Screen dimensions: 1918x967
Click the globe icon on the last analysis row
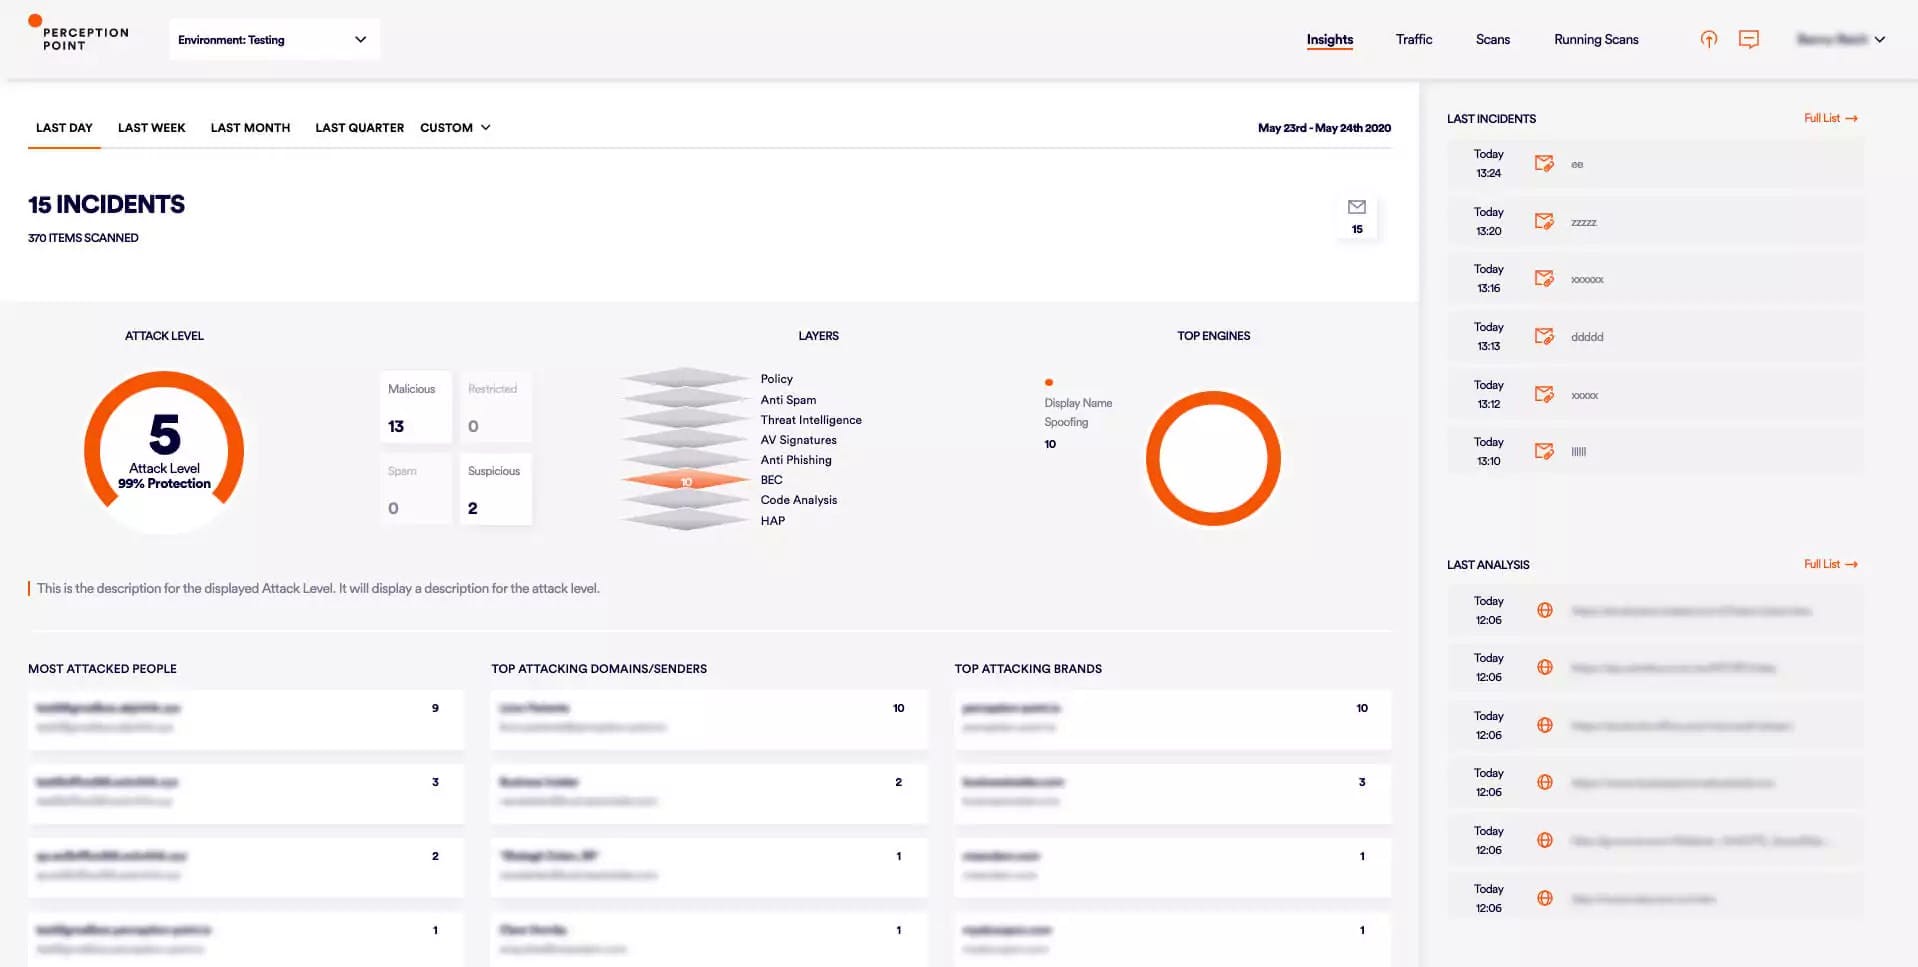click(x=1545, y=898)
